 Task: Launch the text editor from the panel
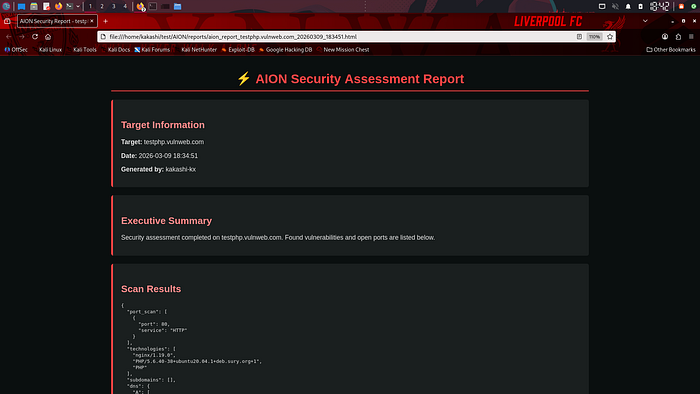(46, 6)
